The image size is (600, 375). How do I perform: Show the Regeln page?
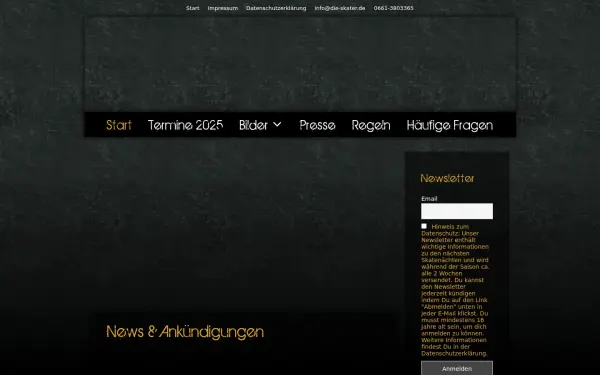pos(371,125)
